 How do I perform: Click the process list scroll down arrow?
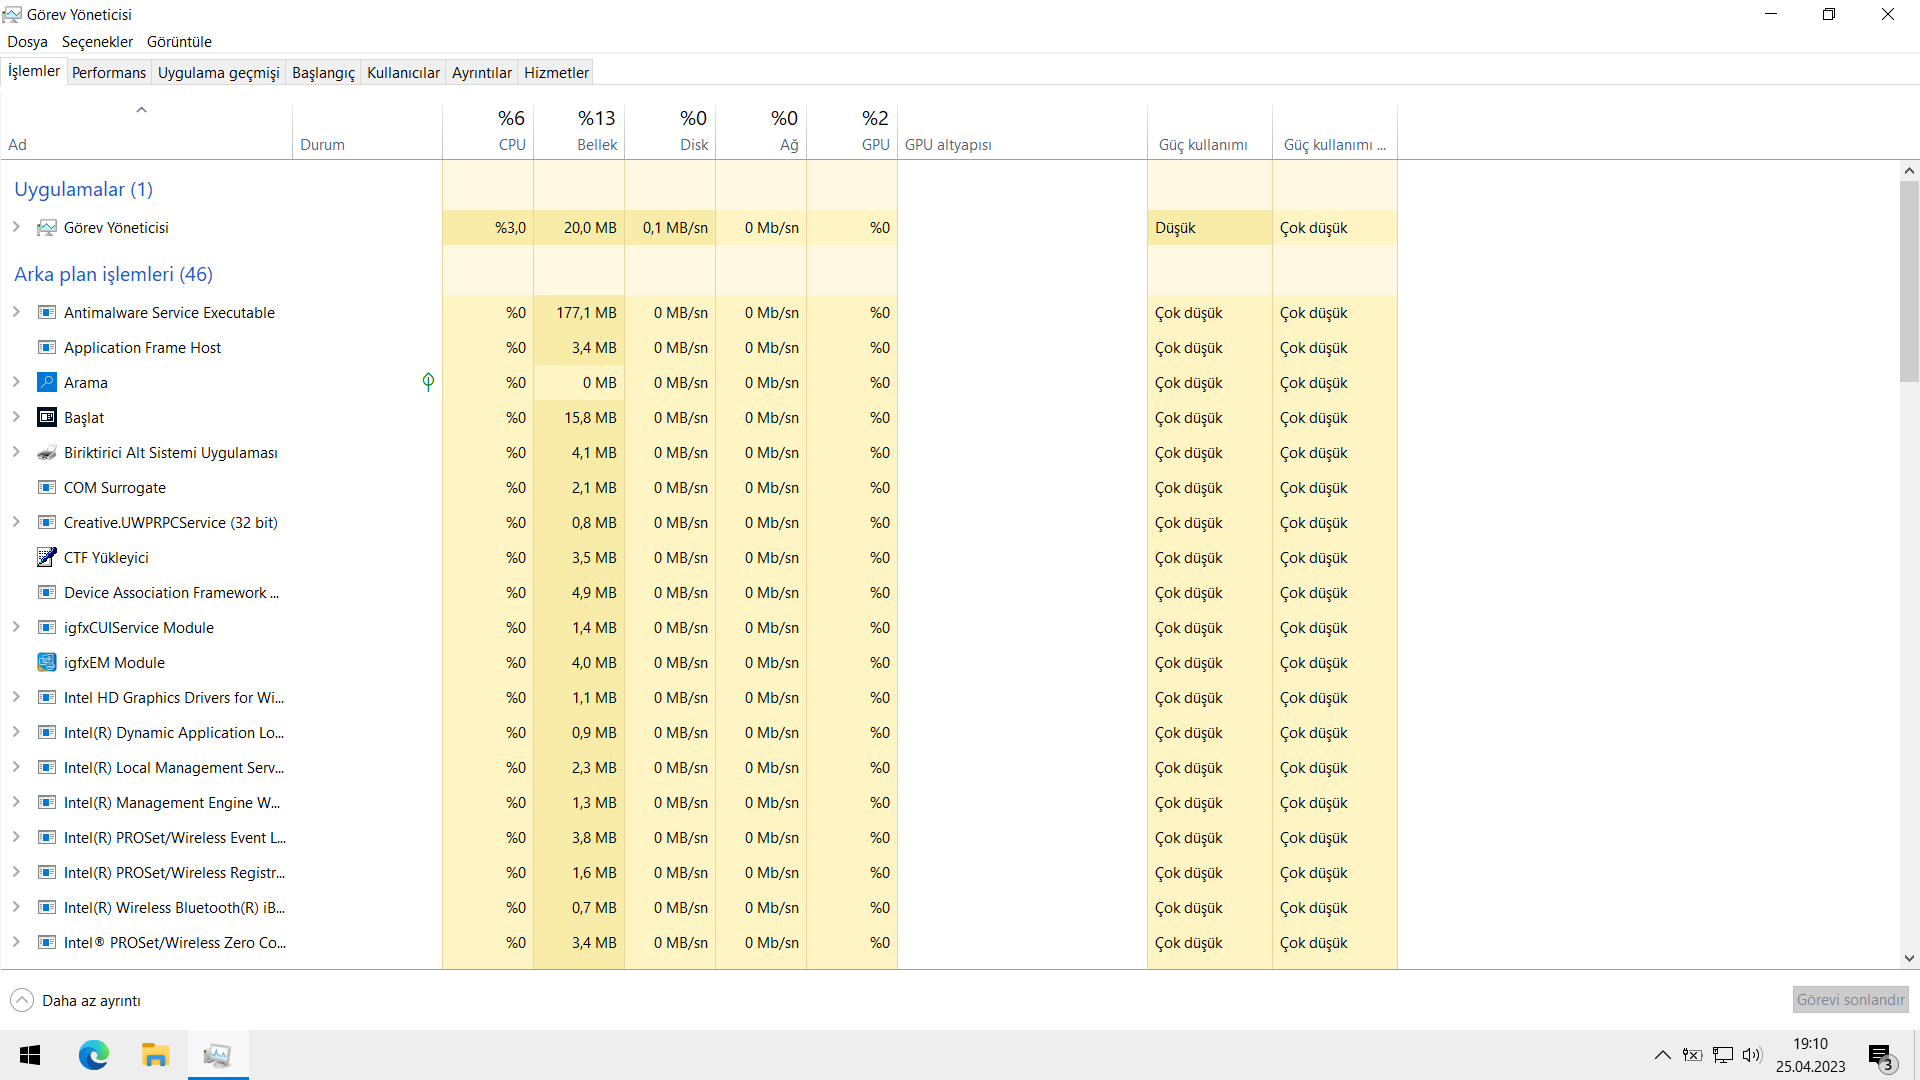pyautogui.click(x=1909, y=958)
